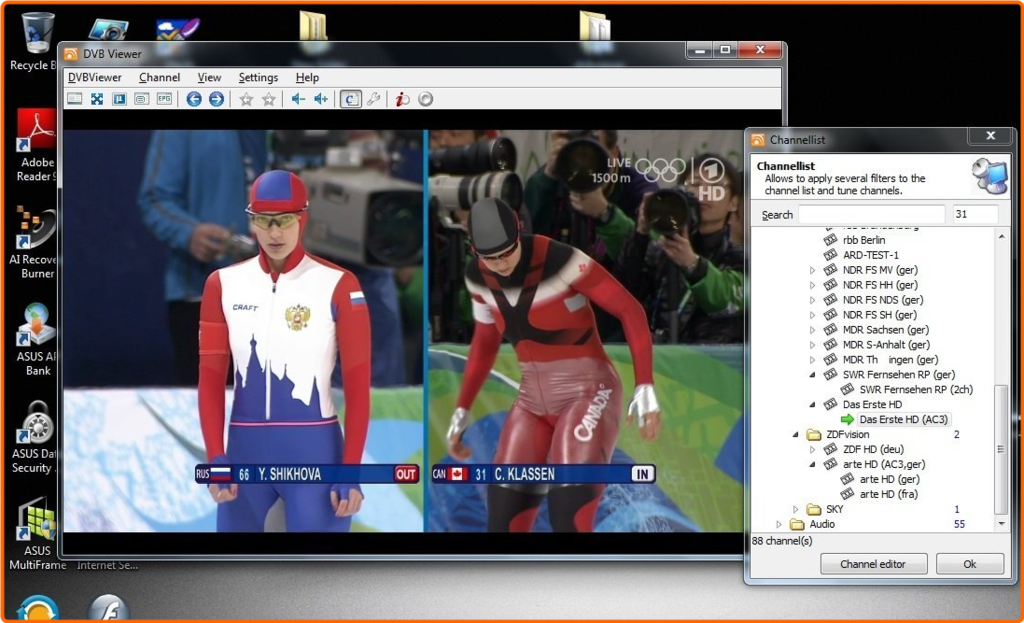
Task: Click the channel icon beside rbb Berlin
Action: (x=830, y=240)
